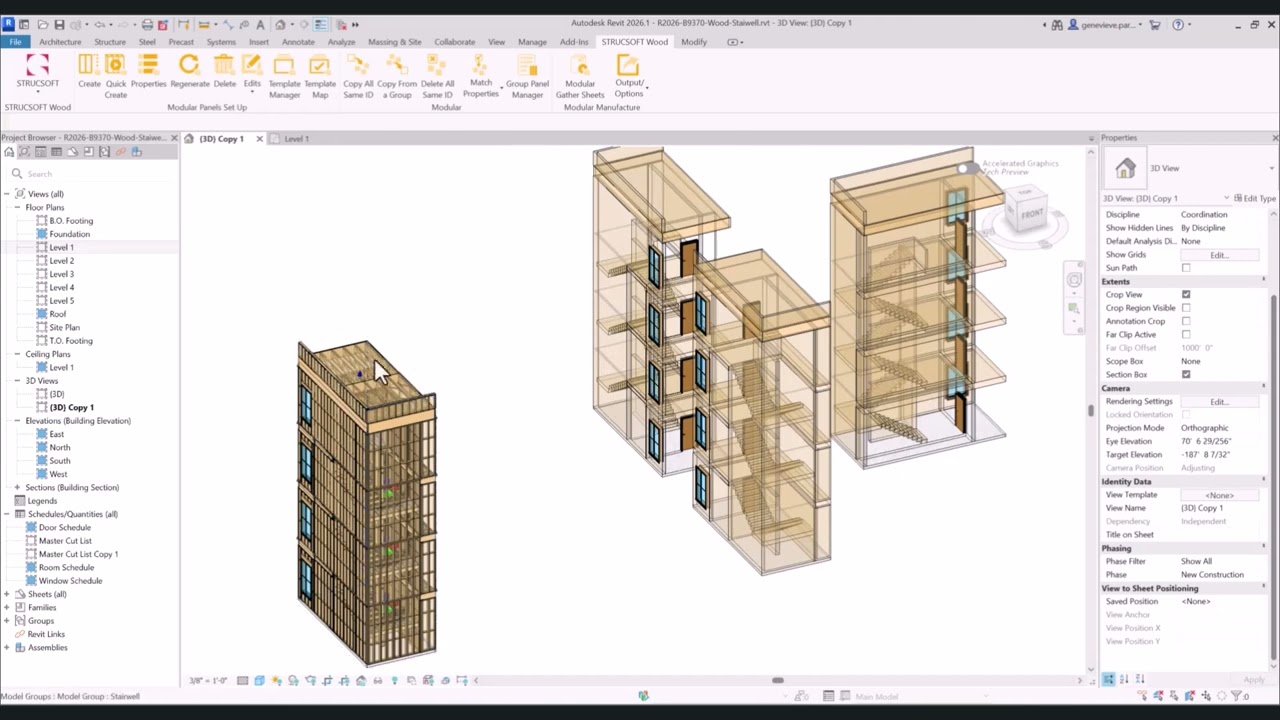Viewport: 1280px width, 720px height.
Task: Open the Collaborate ribbon tab
Action: (454, 42)
